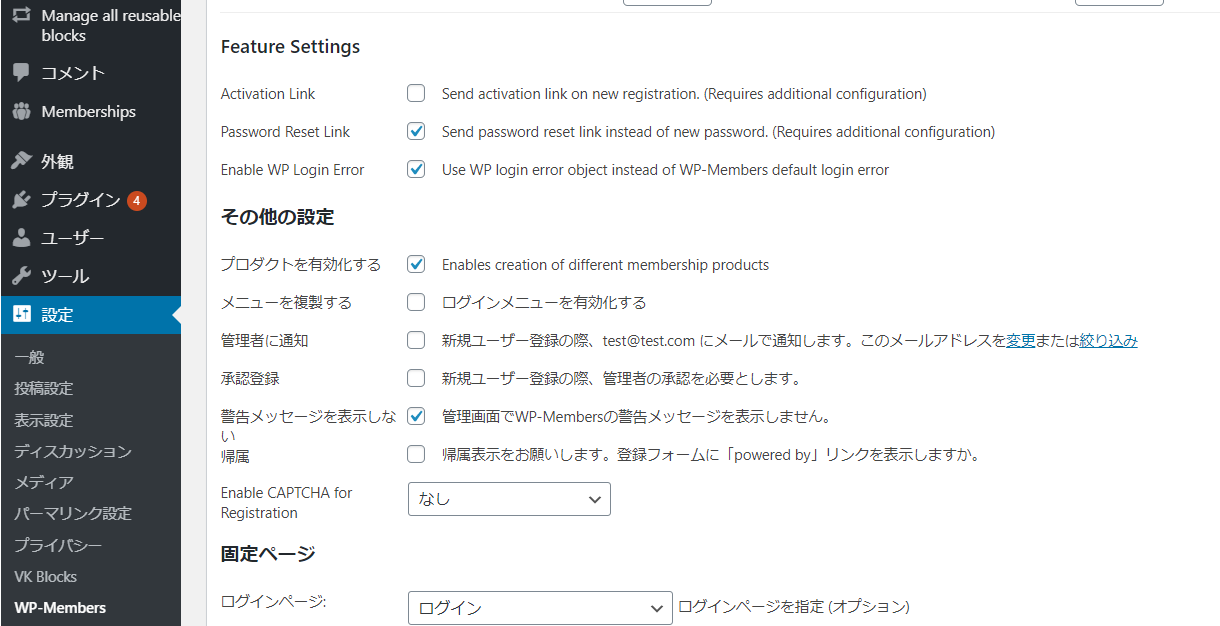This screenshot has width=1220, height=626.
Task: Open the ログインページ selection dropdown
Action: coord(540,608)
